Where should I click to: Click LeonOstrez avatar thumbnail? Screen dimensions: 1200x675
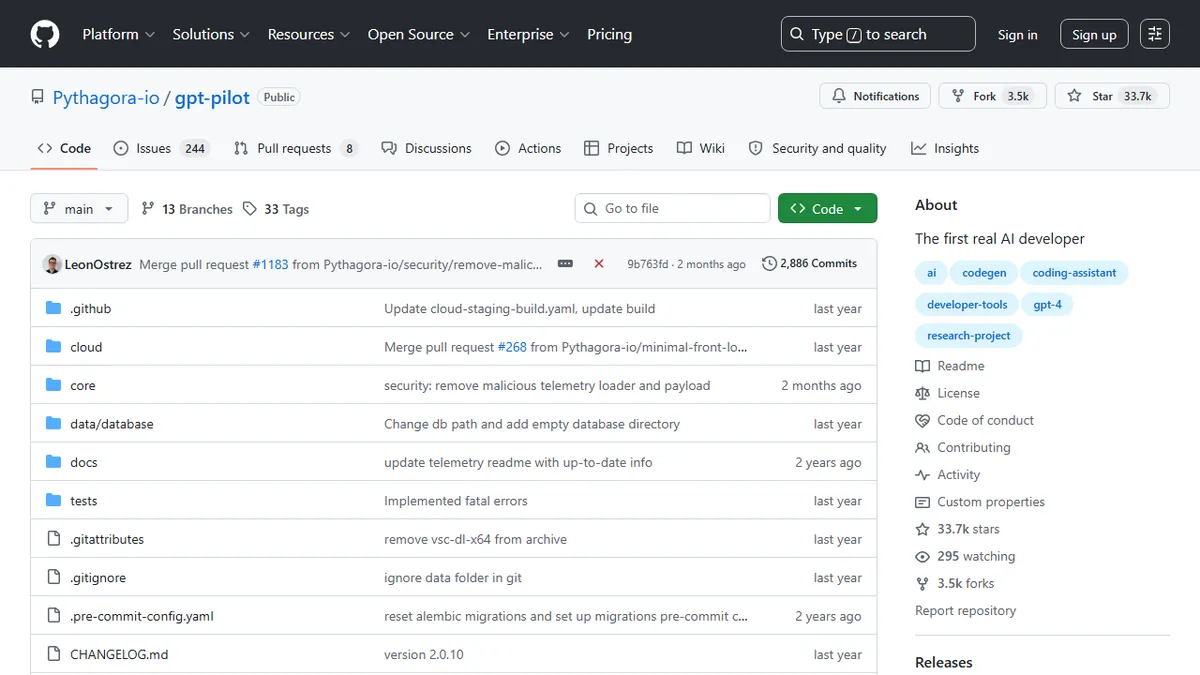(x=52, y=264)
